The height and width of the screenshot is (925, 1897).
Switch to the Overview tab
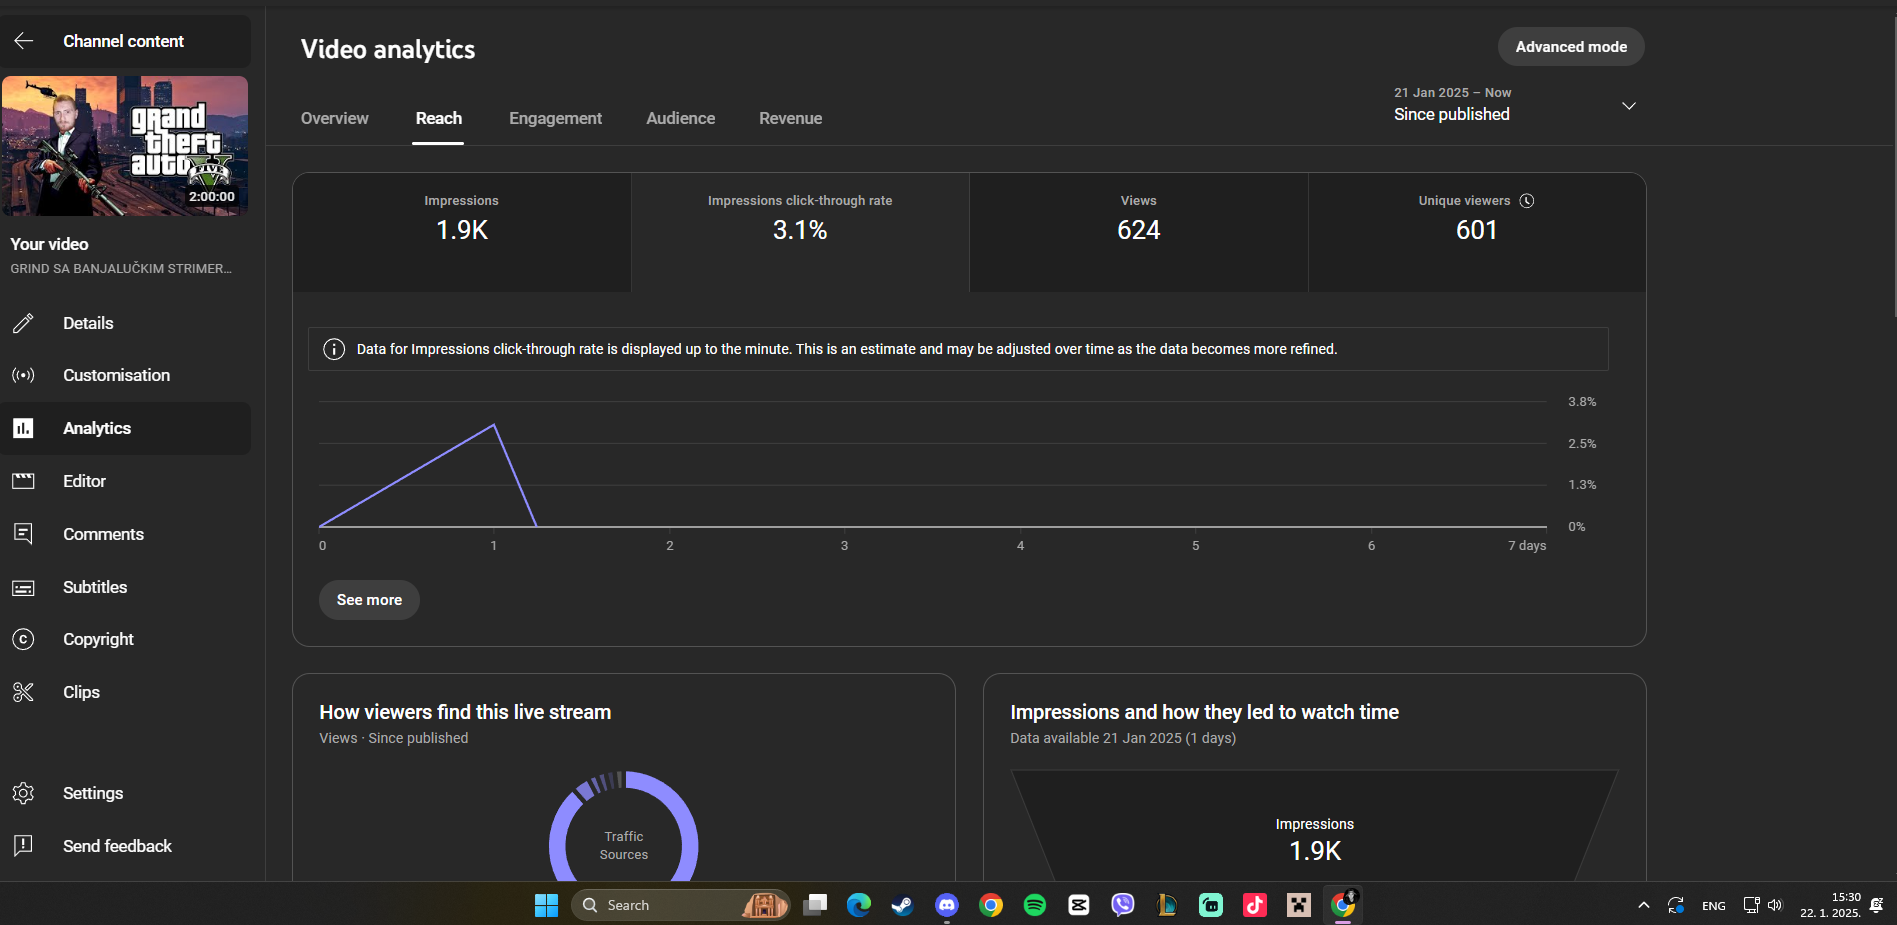pyautogui.click(x=335, y=118)
